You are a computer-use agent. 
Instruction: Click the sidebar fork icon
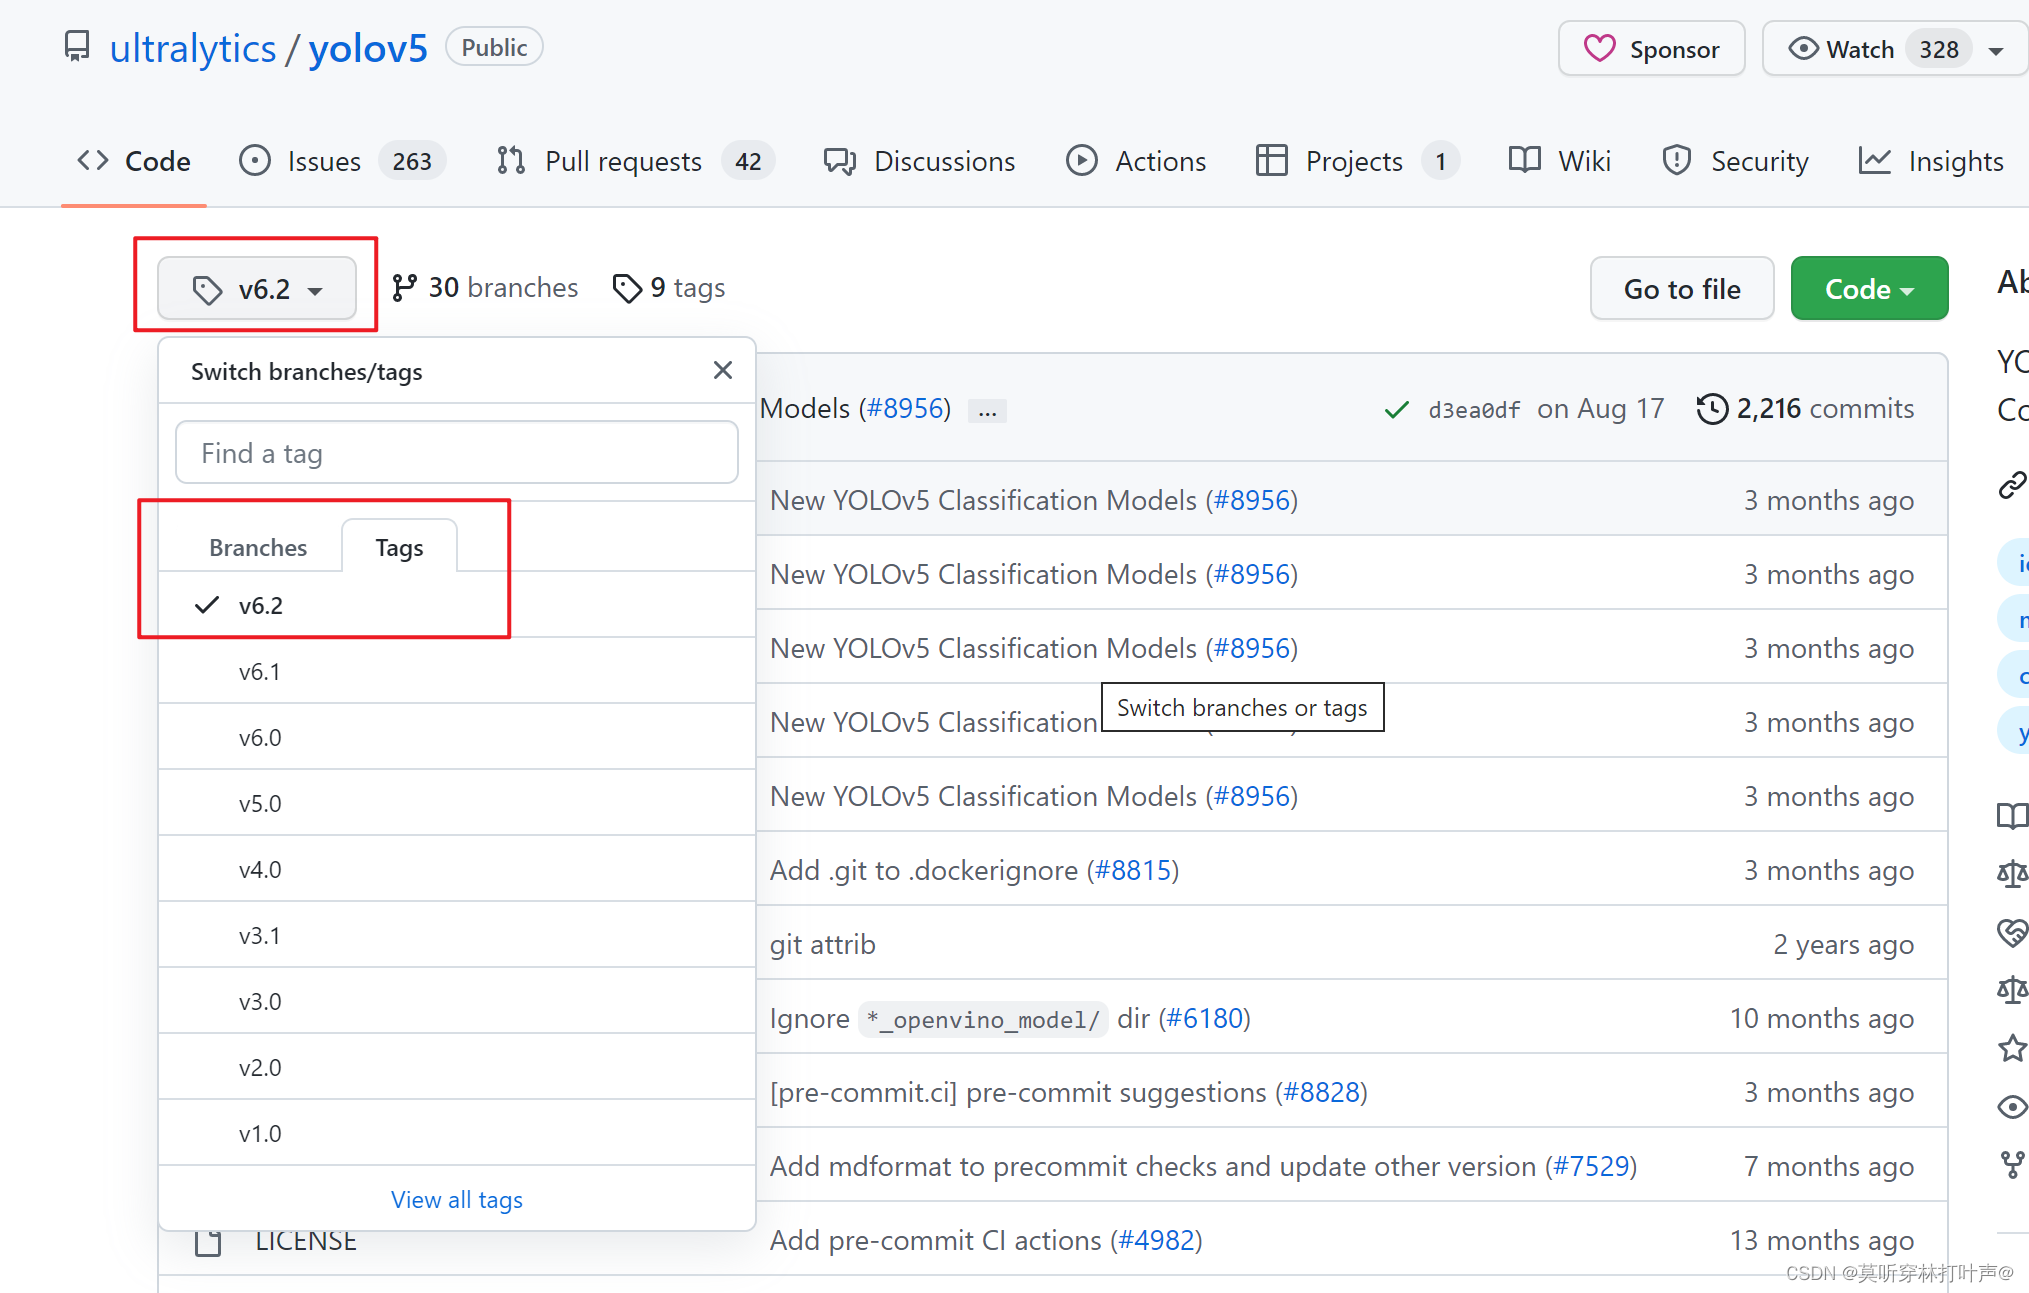2012,1164
